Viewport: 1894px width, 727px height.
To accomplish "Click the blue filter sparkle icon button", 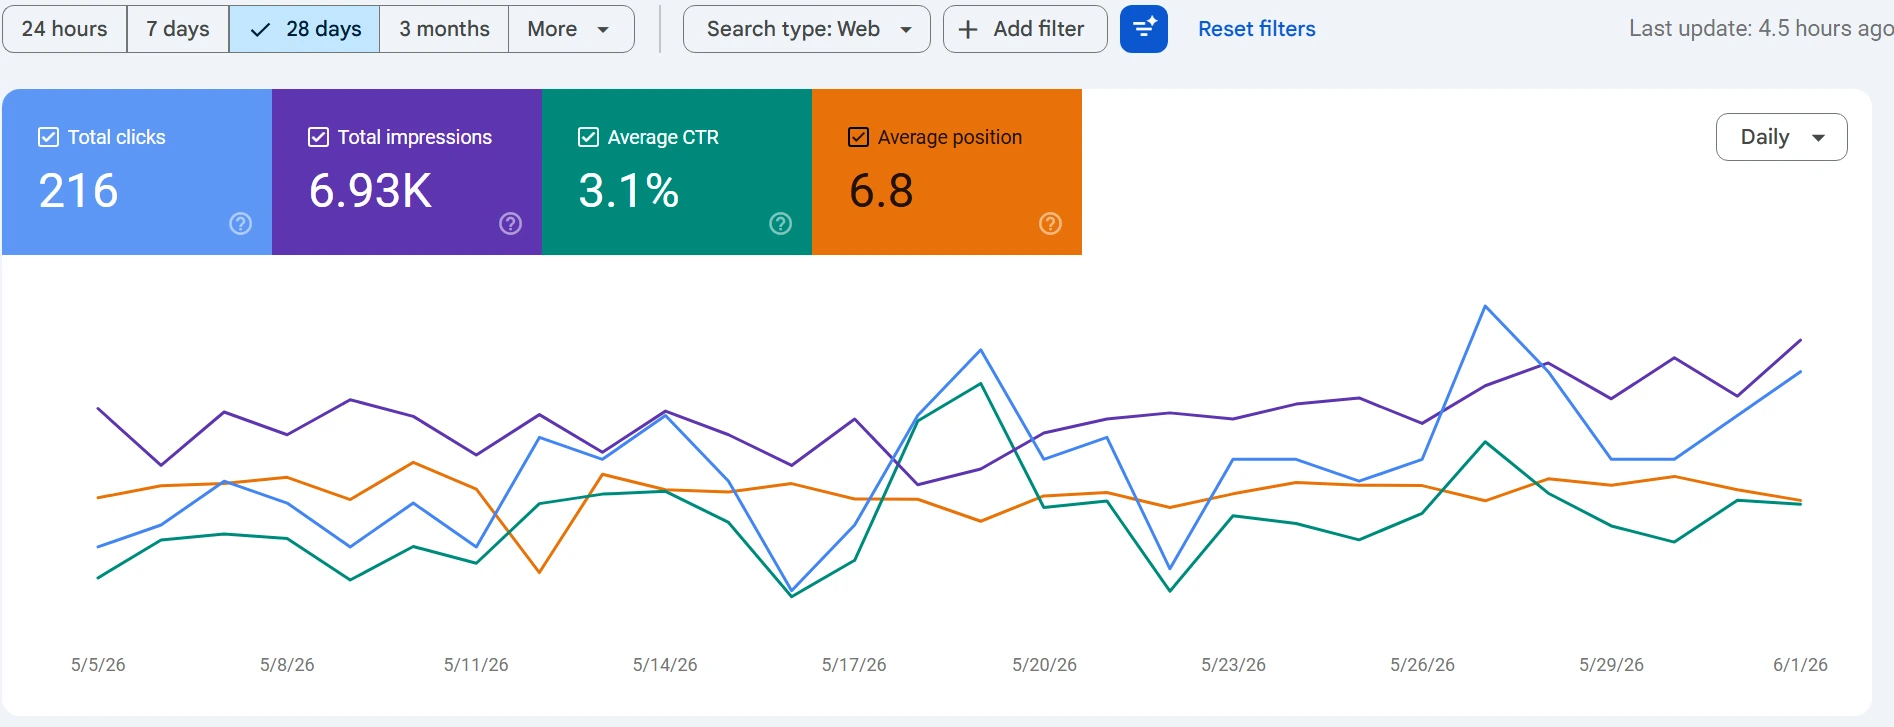I will tap(1144, 29).
